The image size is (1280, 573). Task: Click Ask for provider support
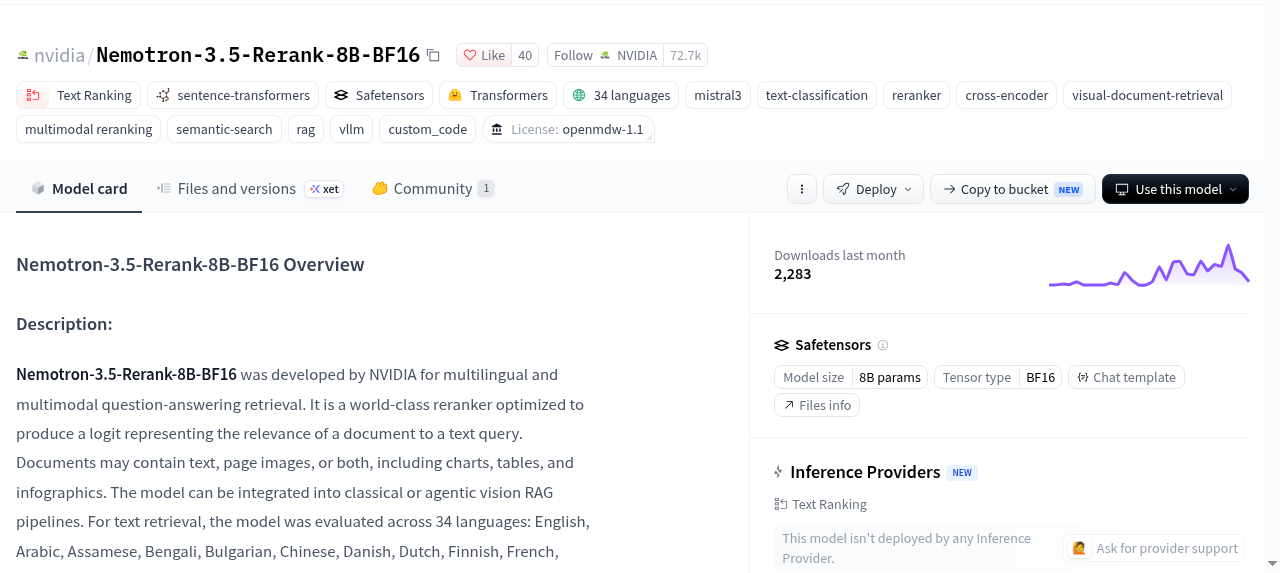pyautogui.click(x=1155, y=548)
